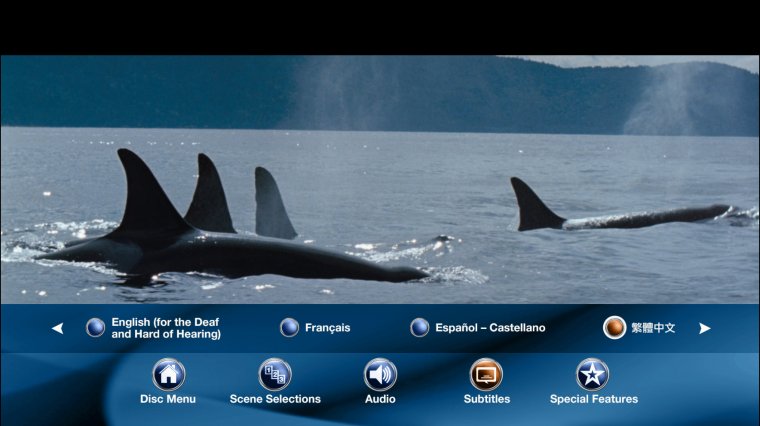Choose the 繁體中文 text label

point(653,328)
